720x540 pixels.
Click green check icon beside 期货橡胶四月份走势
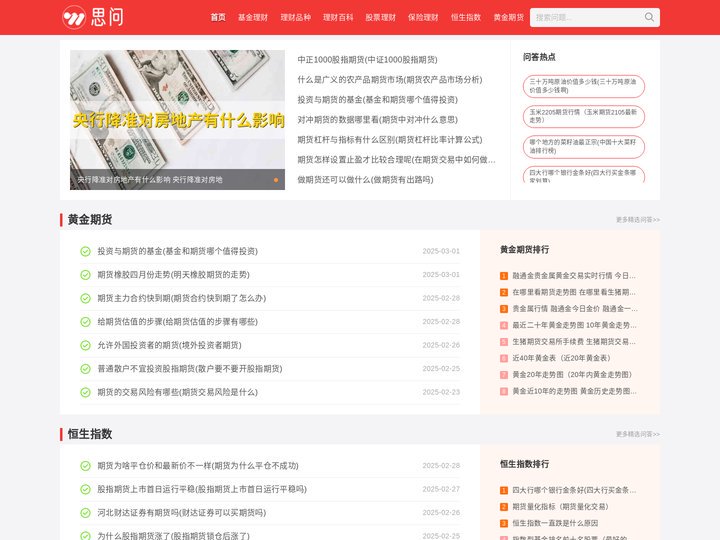click(x=85, y=275)
